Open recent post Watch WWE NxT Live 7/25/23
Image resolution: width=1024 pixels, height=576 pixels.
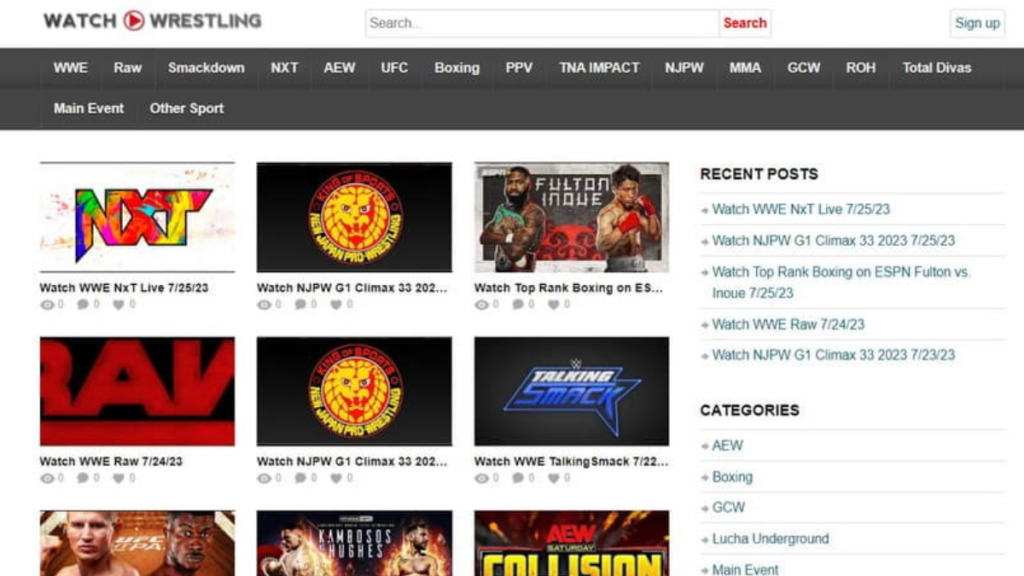(801, 210)
